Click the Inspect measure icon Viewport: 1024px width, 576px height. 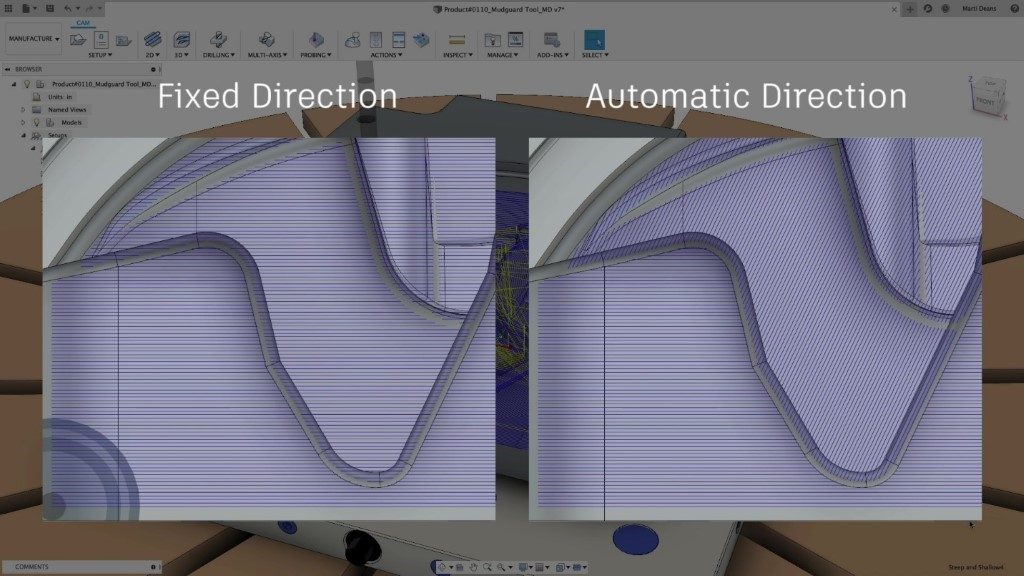(457, 40)
